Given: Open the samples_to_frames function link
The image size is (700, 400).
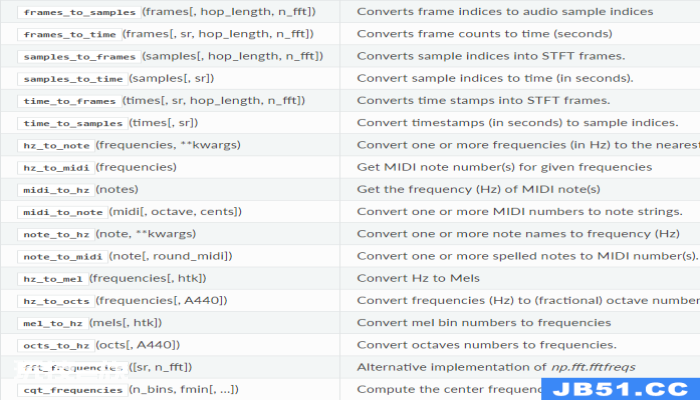Looking at the screenshot, I should tap(79, 57).
